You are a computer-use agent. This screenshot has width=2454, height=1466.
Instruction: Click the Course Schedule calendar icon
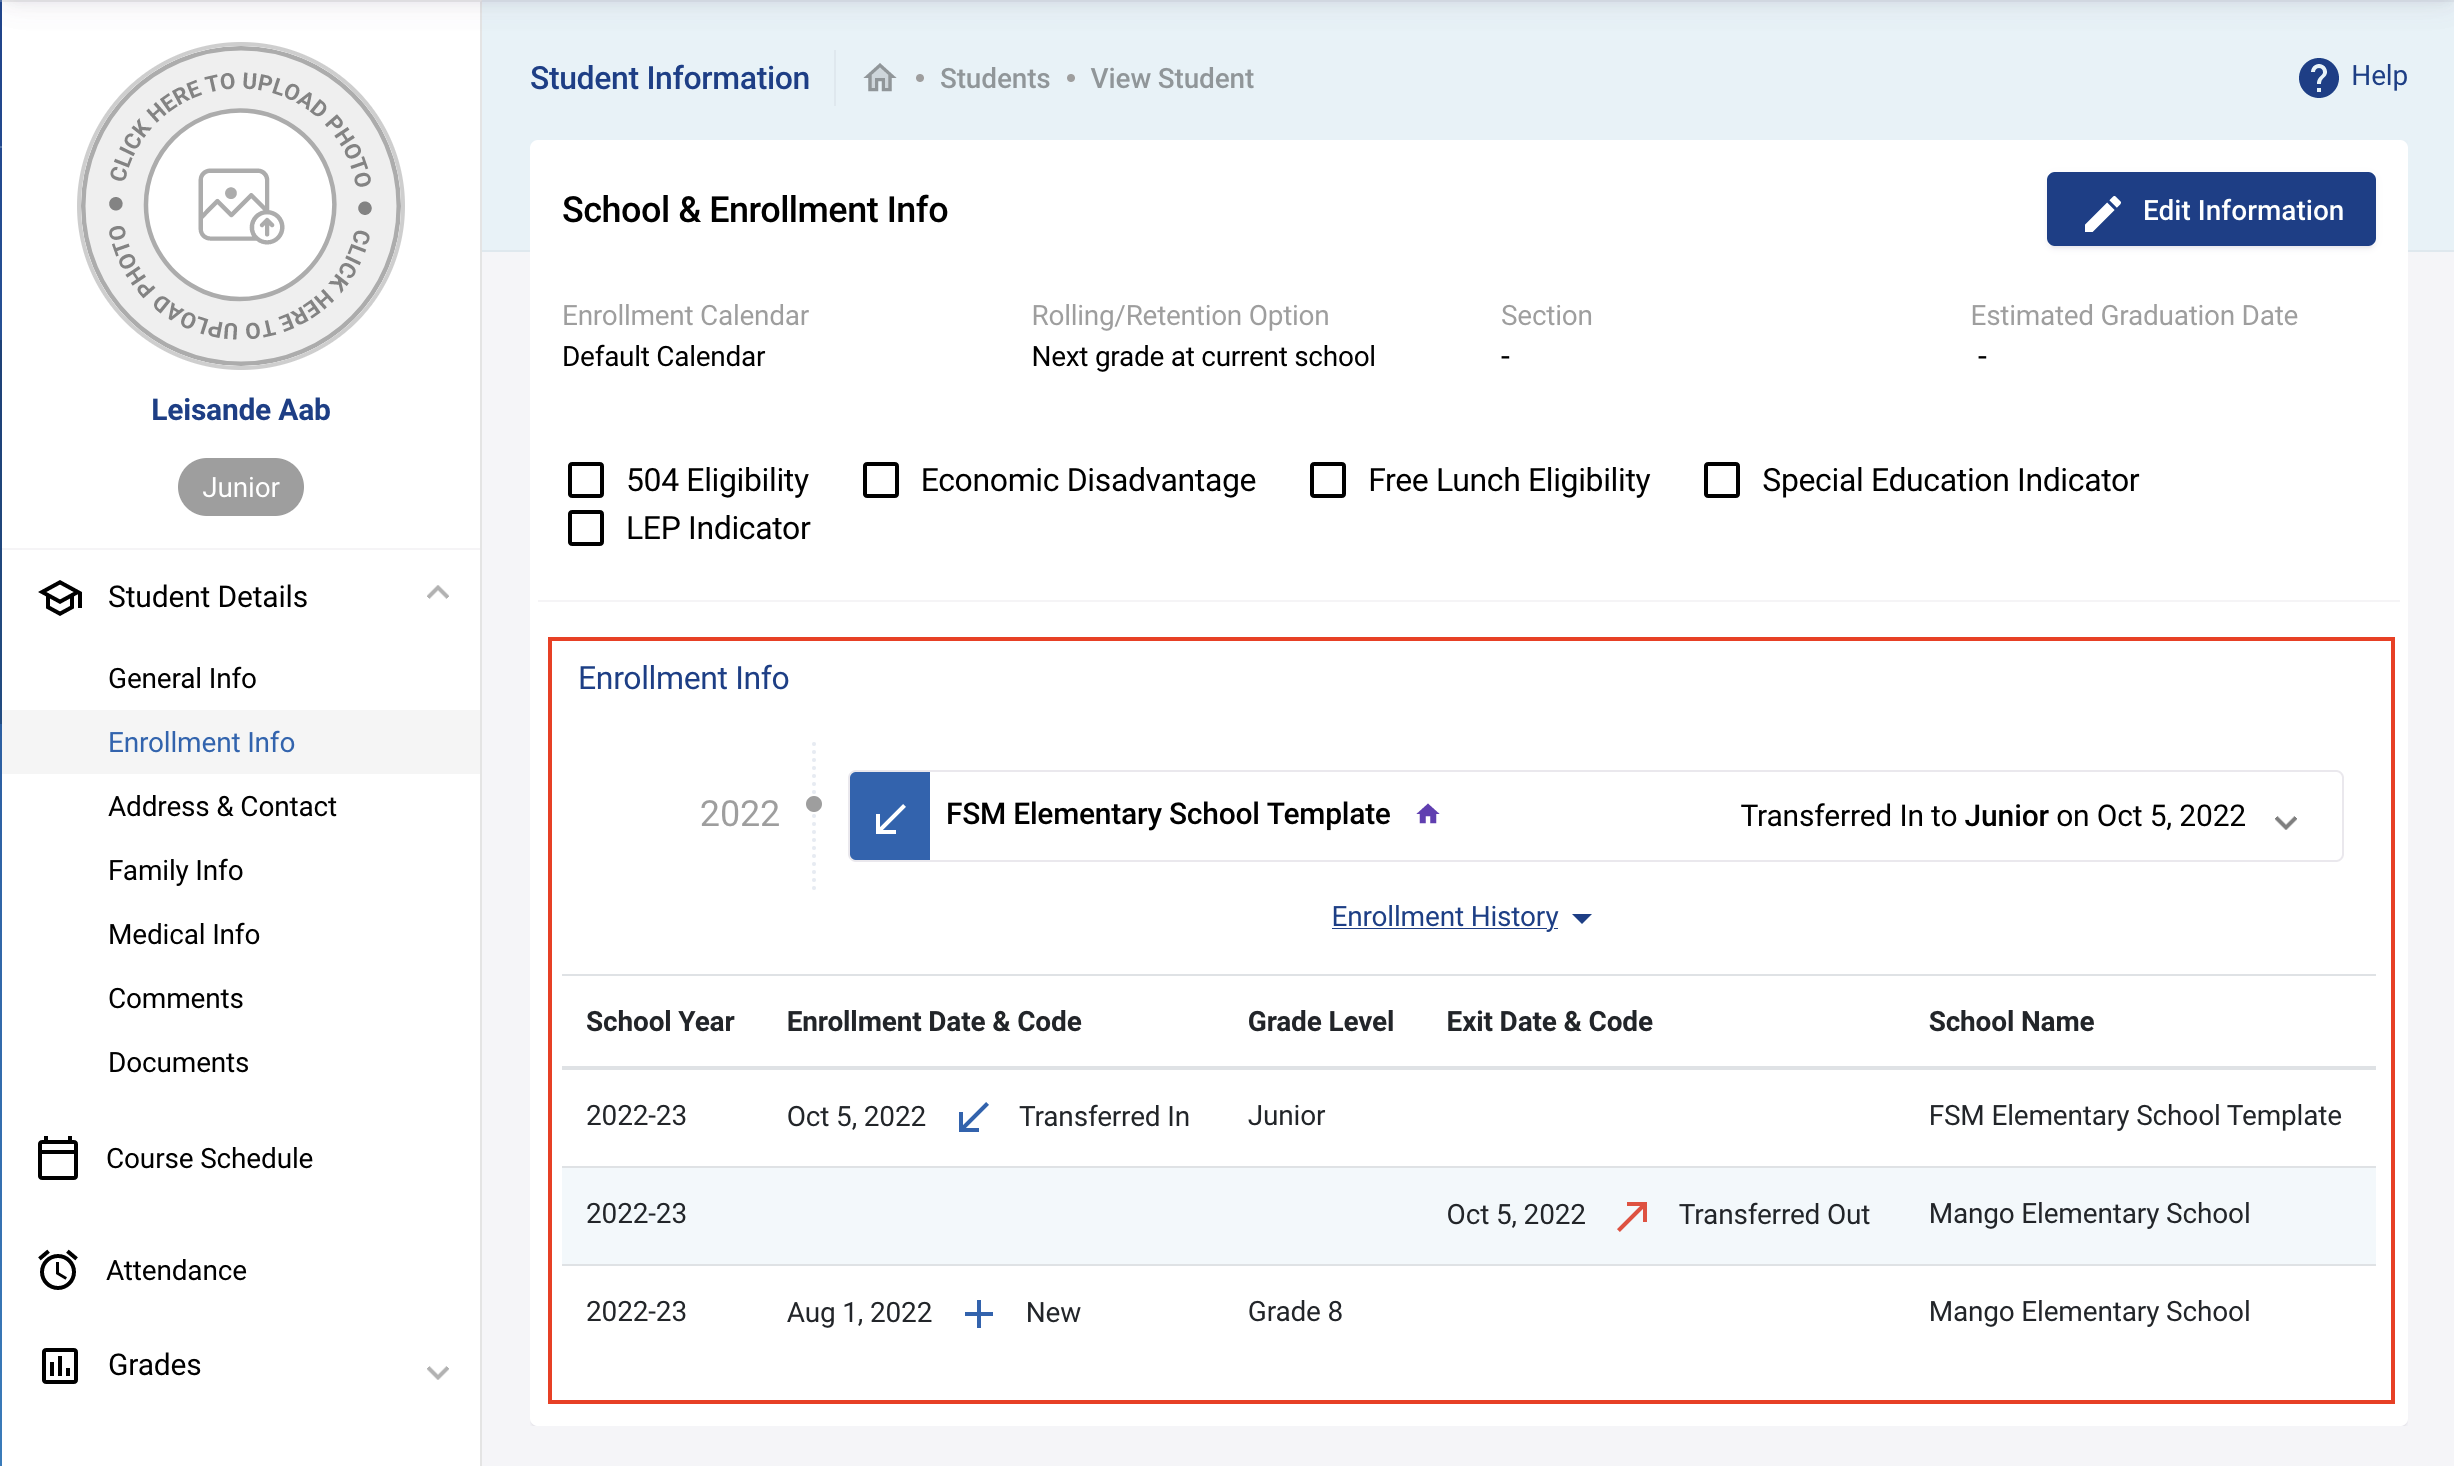pyautogui.click(x=58, y=1158)
